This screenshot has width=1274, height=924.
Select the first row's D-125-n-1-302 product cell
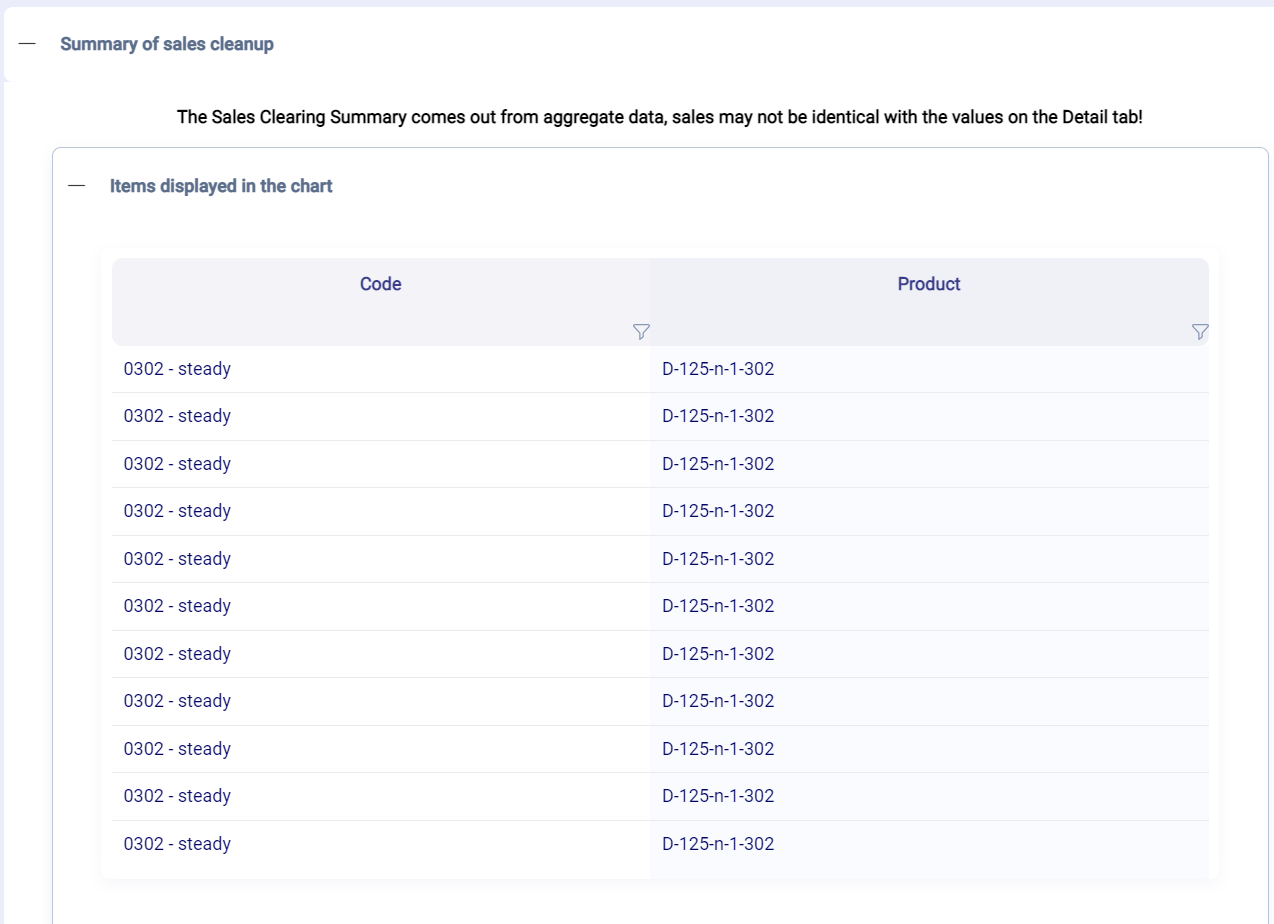coord(718,369)
